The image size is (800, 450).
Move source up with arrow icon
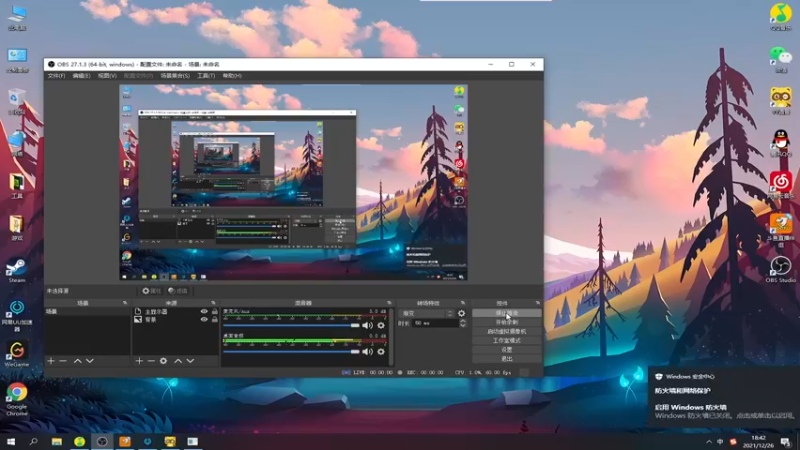[x=178, y=361]
